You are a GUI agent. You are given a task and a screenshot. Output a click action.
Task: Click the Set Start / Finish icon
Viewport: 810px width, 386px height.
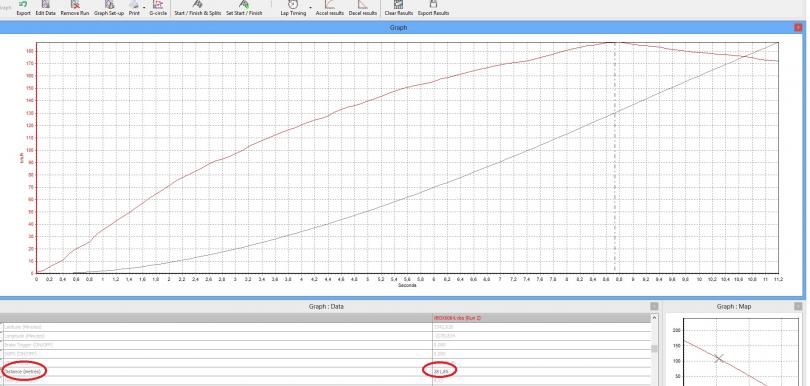[244, 8]
